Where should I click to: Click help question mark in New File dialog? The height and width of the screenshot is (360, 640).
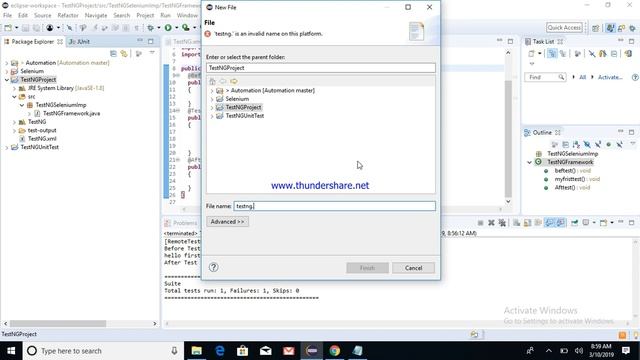tap(213, 267)
